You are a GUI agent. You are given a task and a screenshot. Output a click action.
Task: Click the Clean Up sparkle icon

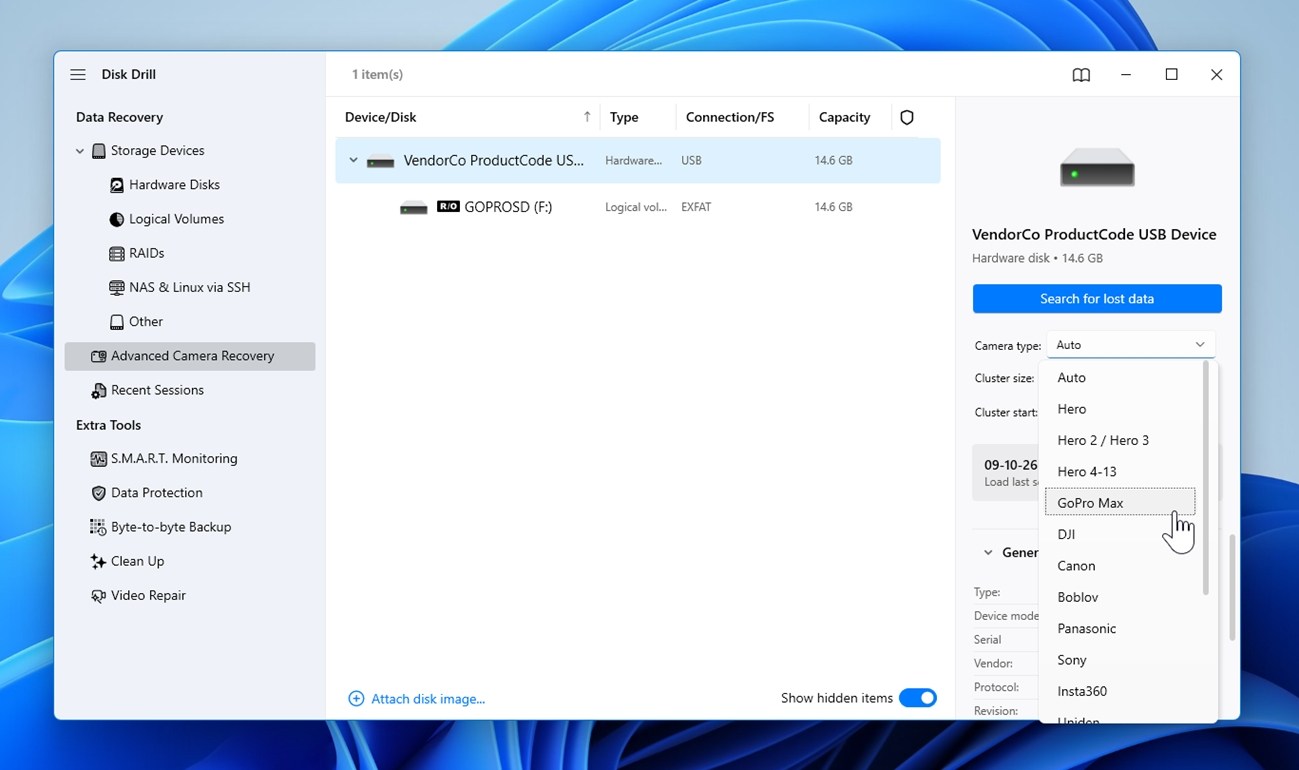click(x=99, y=561)
